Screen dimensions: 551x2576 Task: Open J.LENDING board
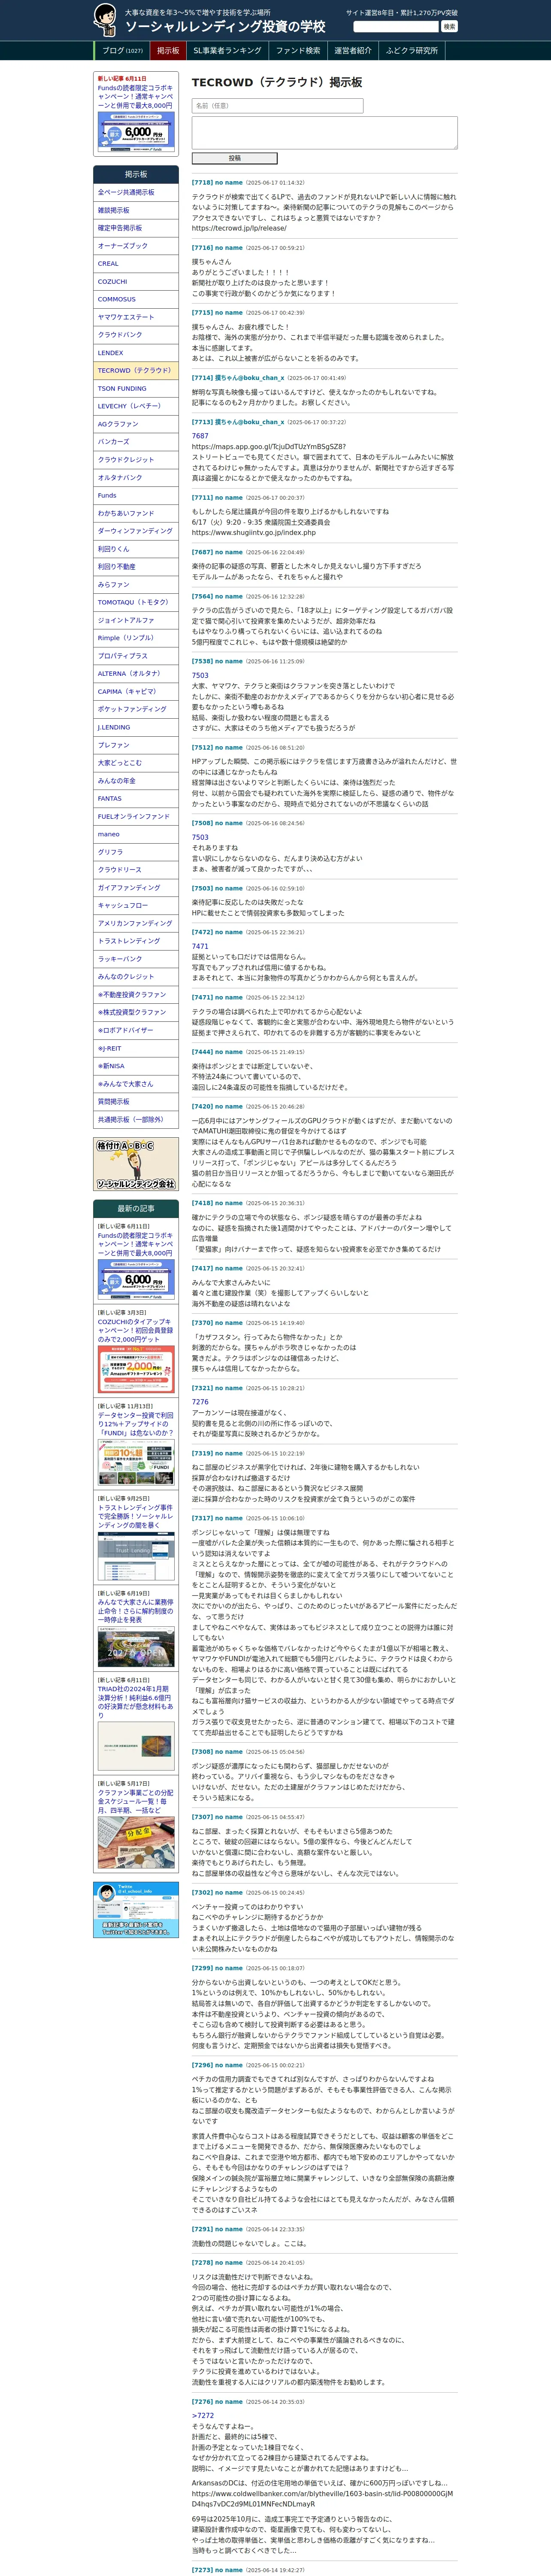click(x=136, y=727)
